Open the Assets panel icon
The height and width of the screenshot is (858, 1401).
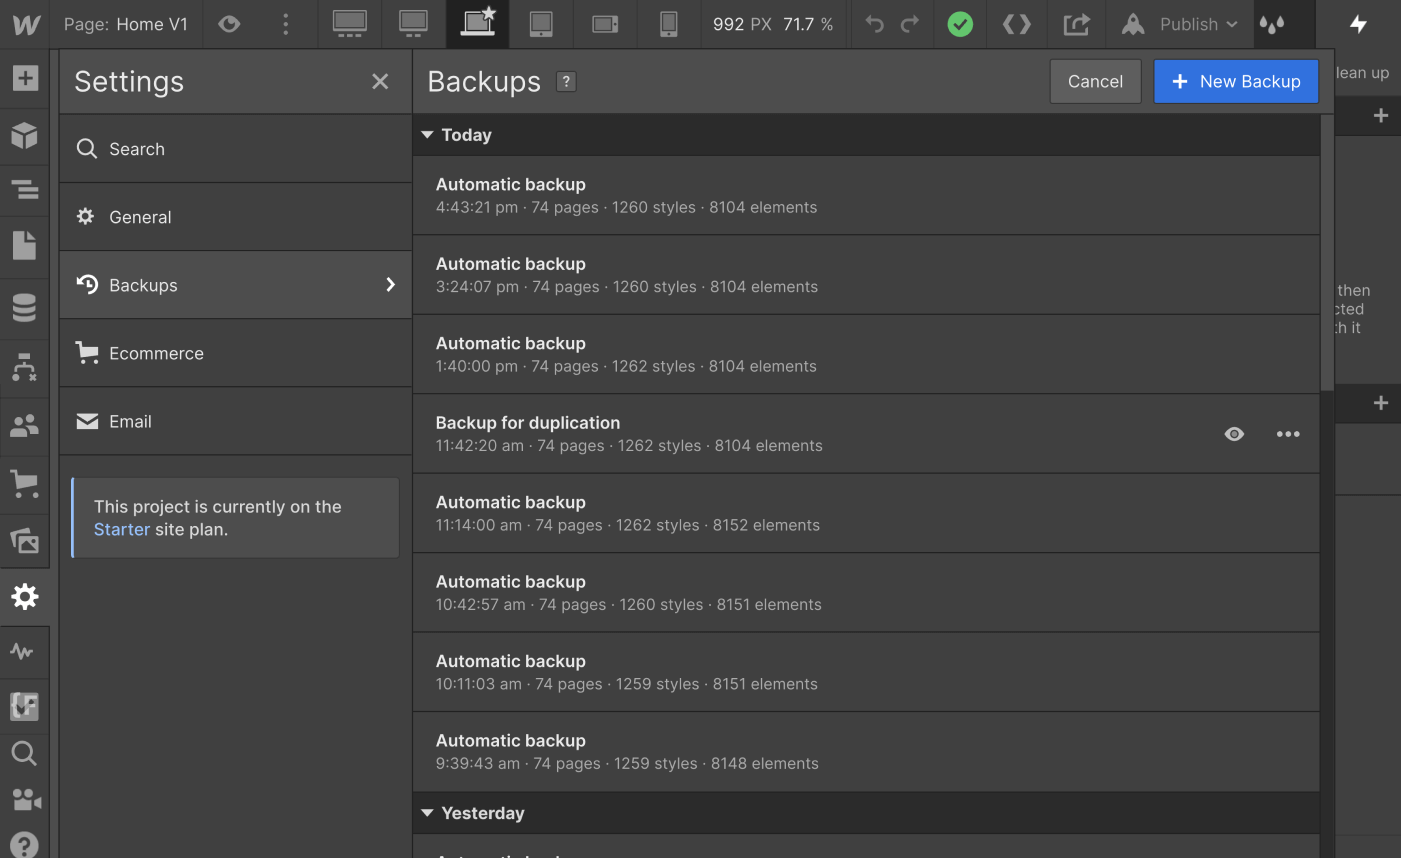pyautogui.click(x=24, y=541)
